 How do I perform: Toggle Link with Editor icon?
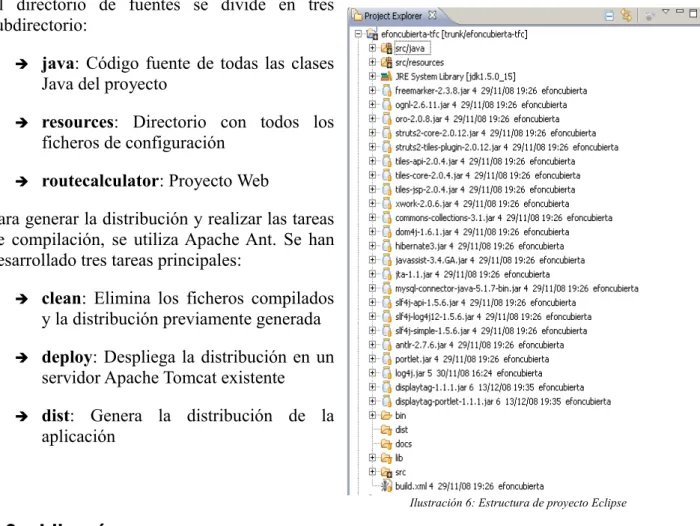626,16
